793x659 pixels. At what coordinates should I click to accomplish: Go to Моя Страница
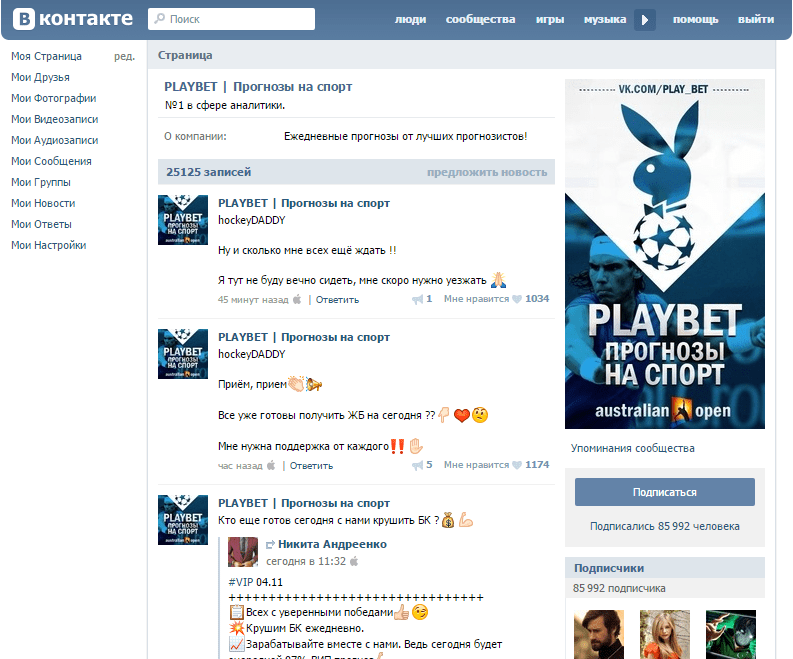click(x=47, y=56)
